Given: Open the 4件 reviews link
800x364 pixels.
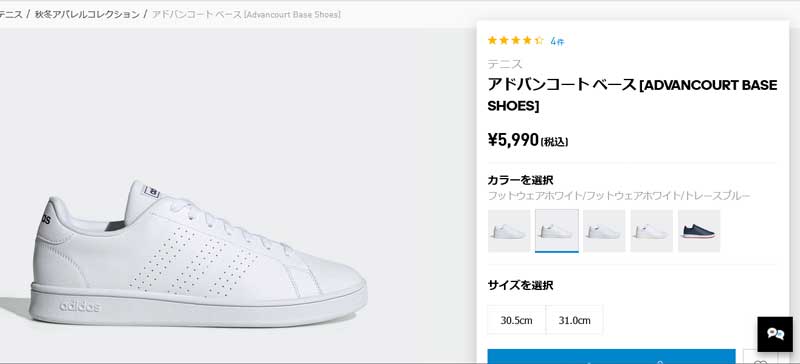Looking at the screenshot, I should 557,42.
